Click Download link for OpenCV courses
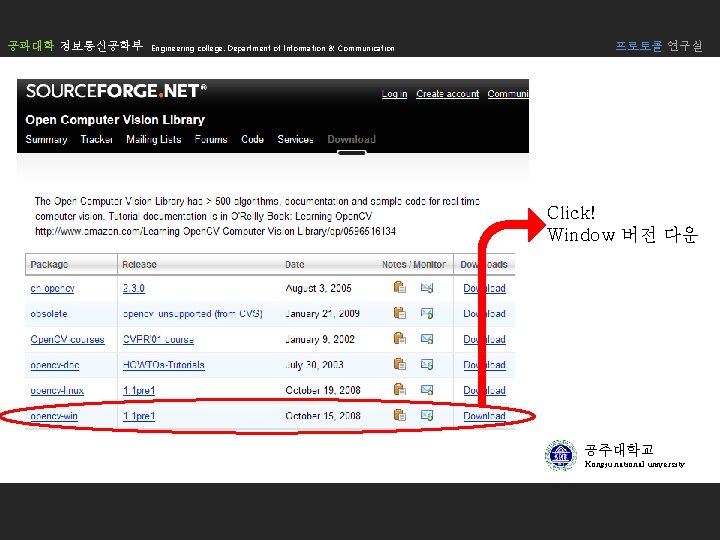720x540 pixels. (x=484, y=339)
